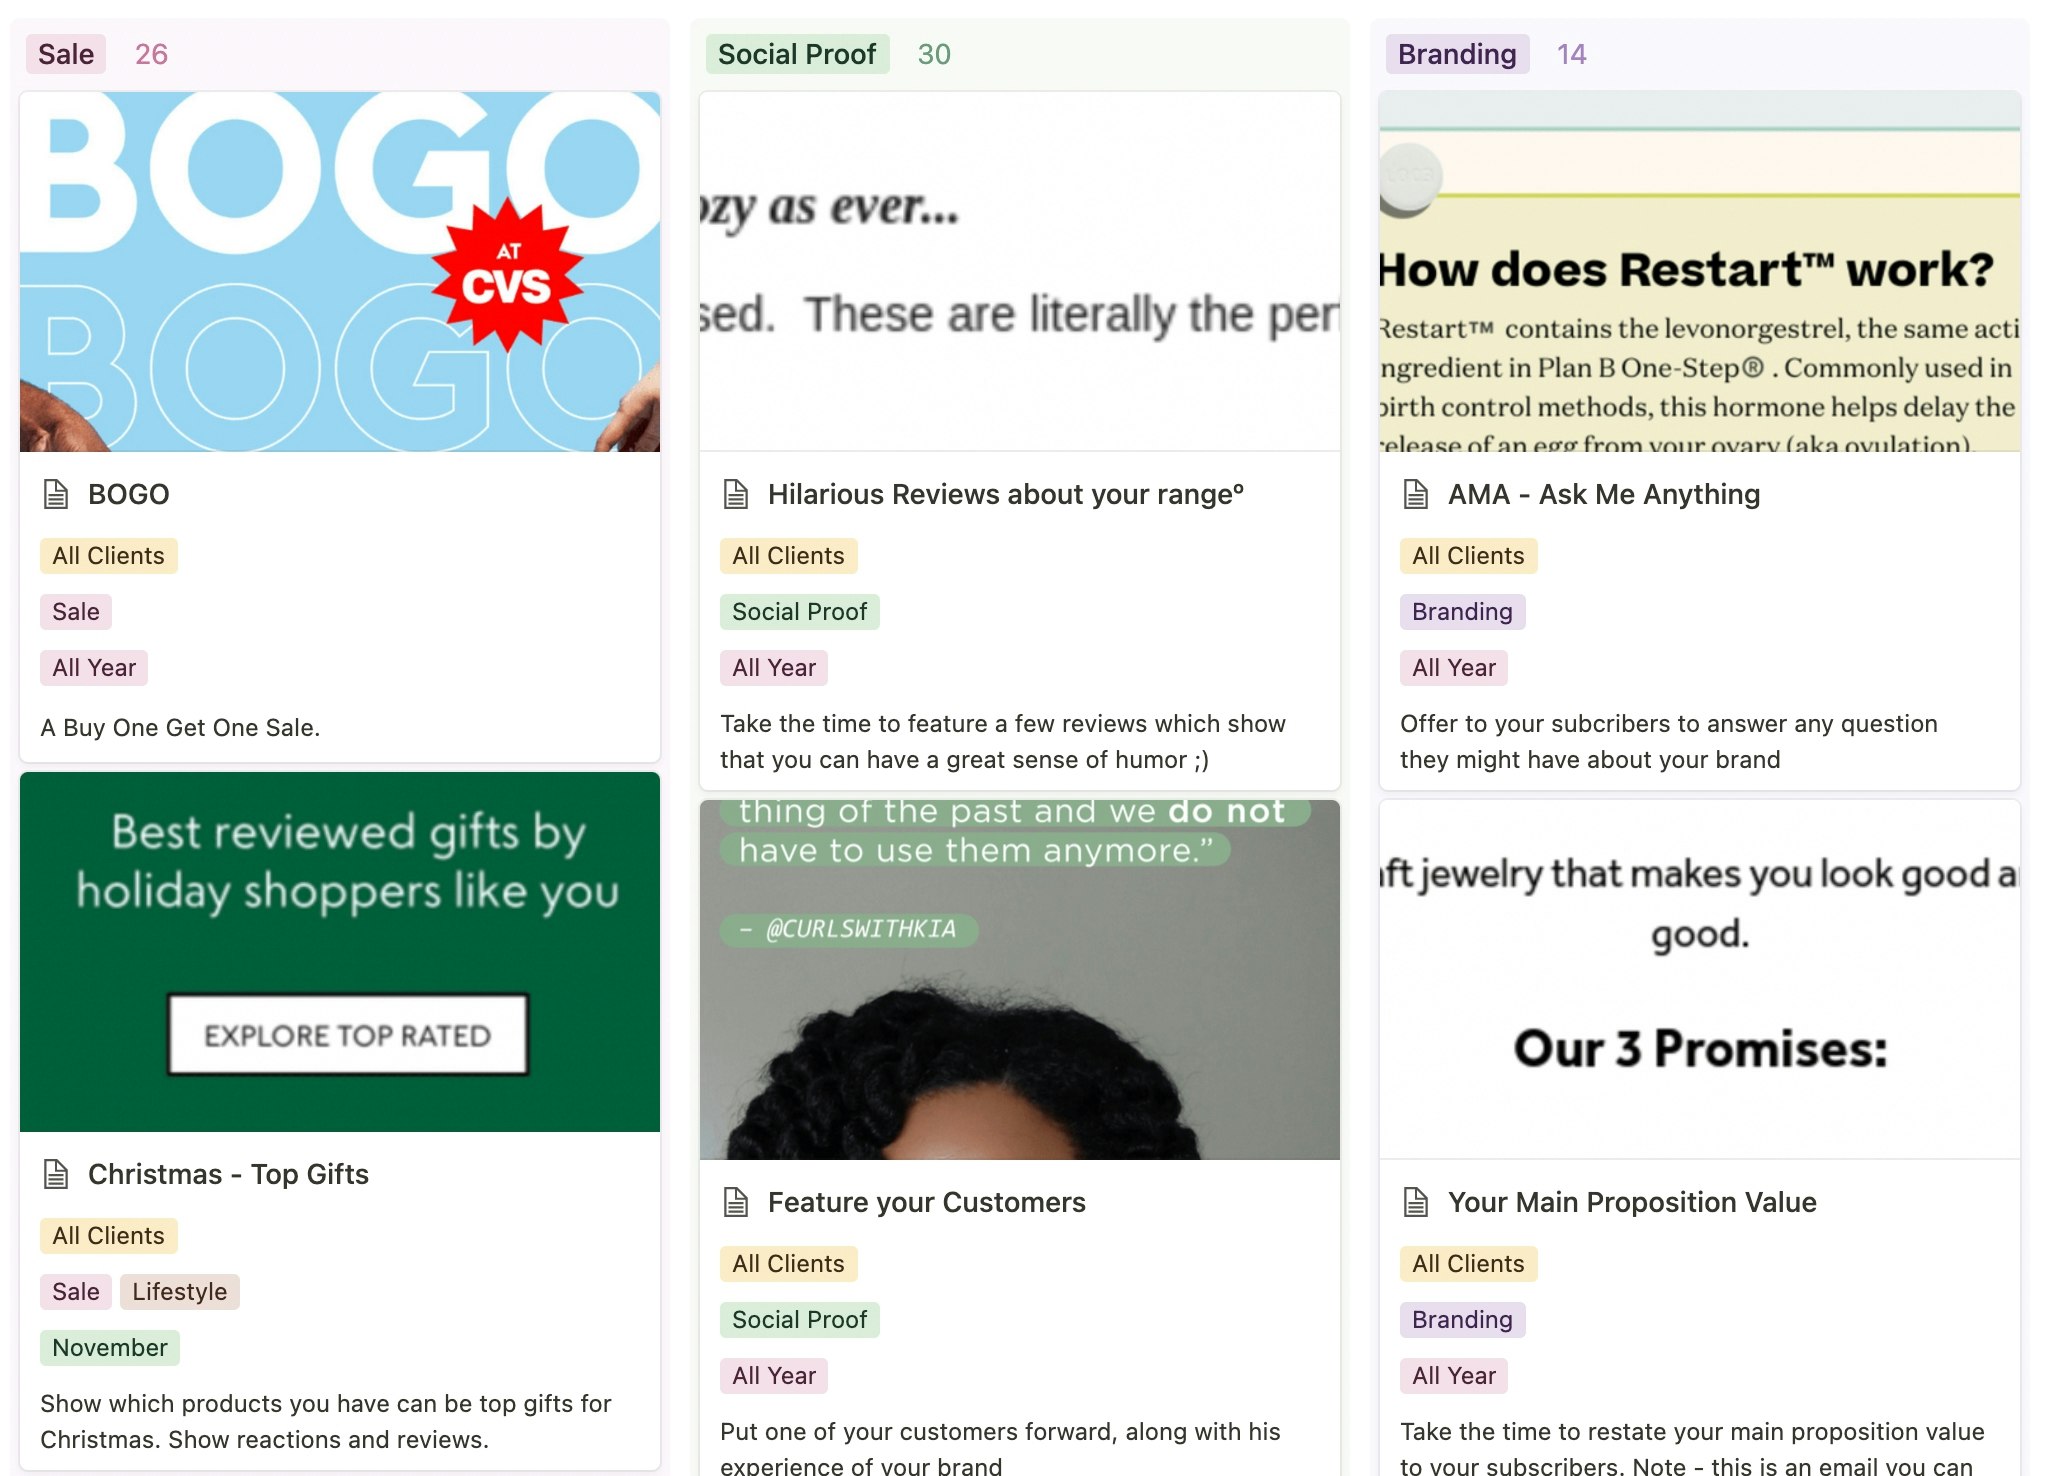
Task: Open the How does Restart work thumbnail
Action: coord(1700,272)
